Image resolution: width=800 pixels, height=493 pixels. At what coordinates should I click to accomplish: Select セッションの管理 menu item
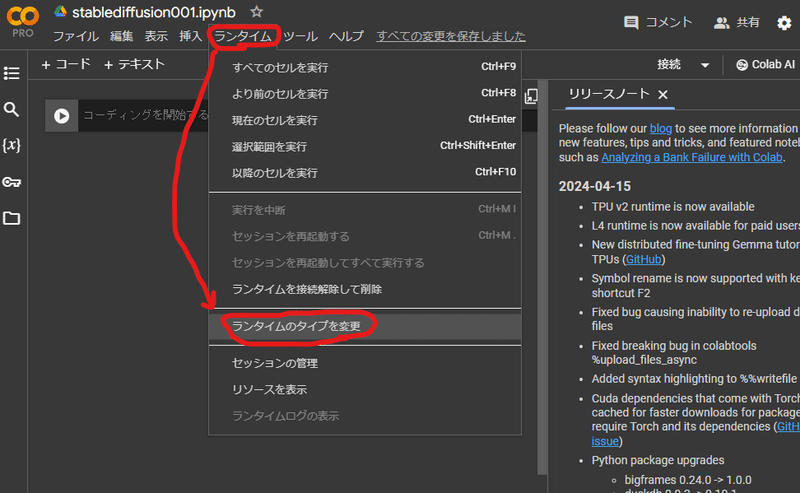(365, 363)
